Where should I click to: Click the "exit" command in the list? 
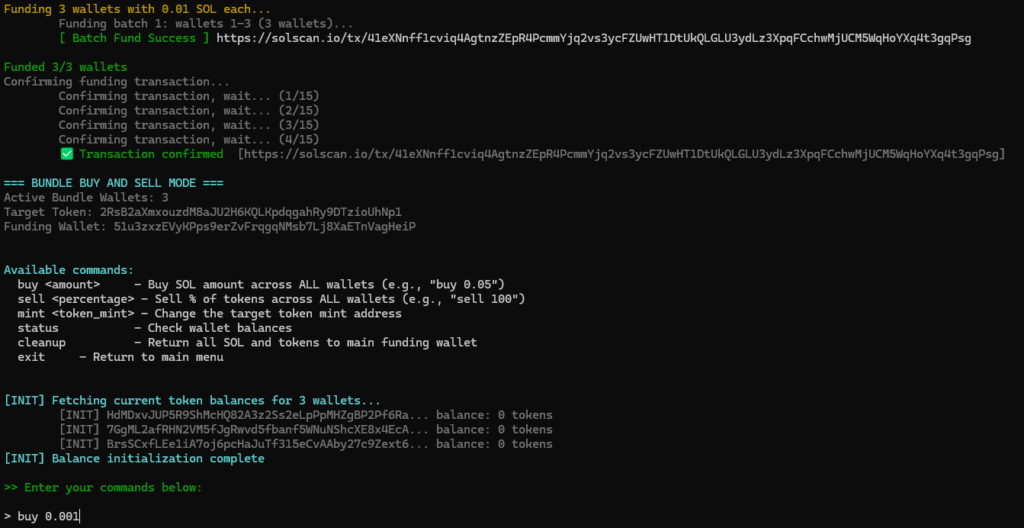pos(31,357)
